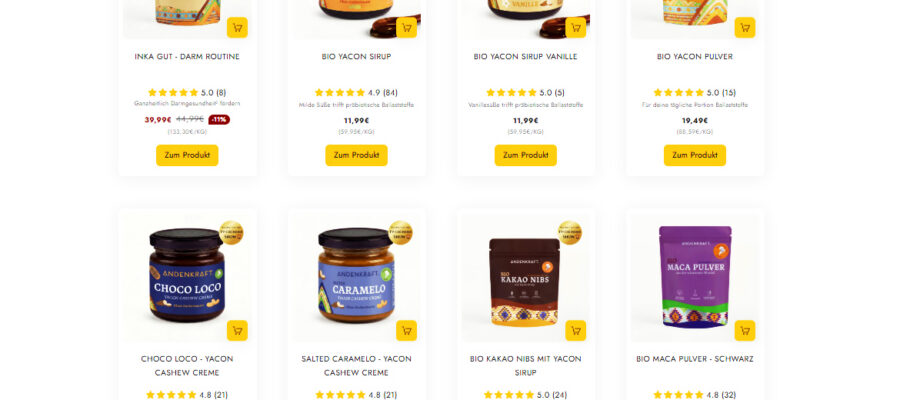Image resolution: width=900 pixels, height=400 pixels.
Task: Add Inka Gut Darm Routine to cart
Action: (x=237, y=28)
